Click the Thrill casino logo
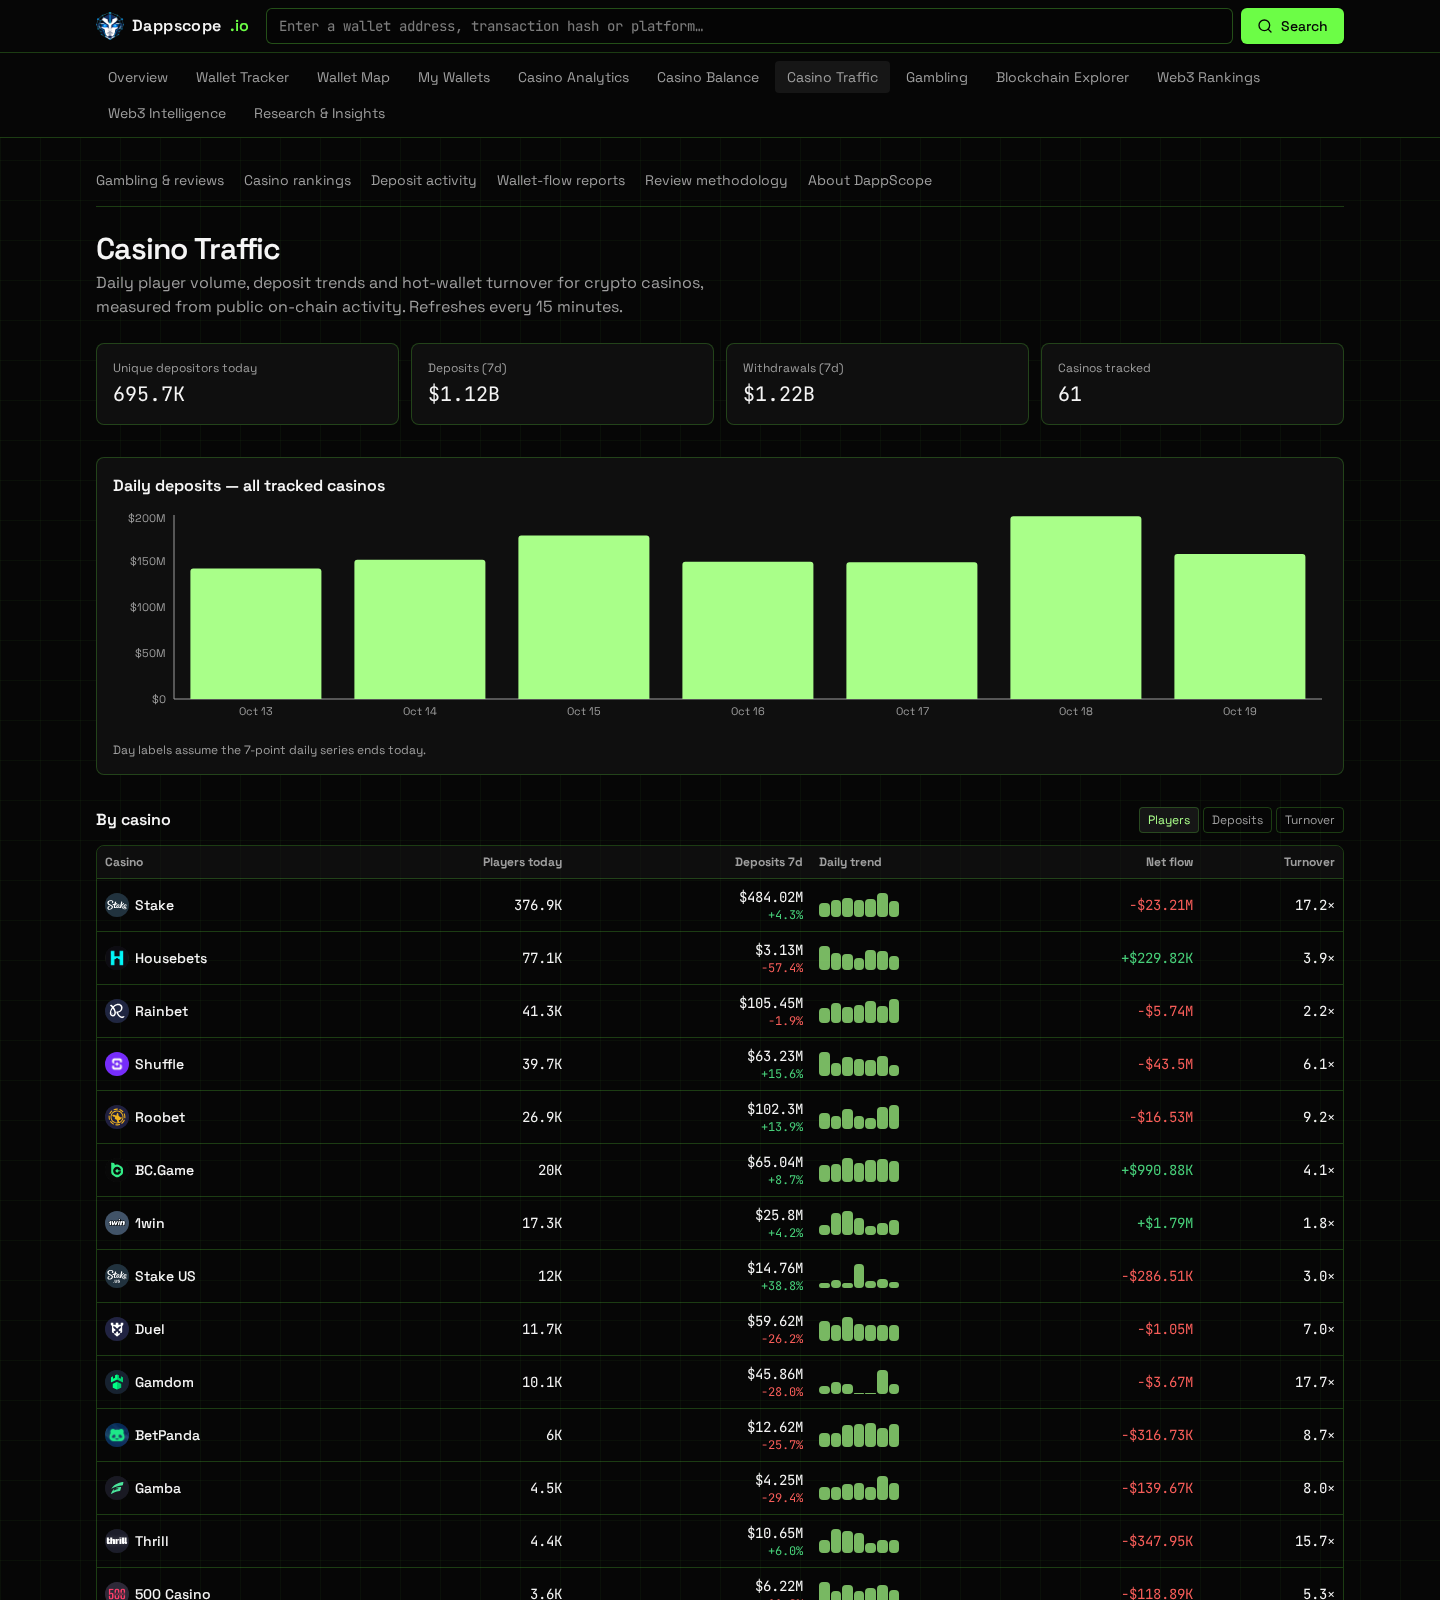The height and width of the screenshot is (1600, 1440). (117, 1541)
